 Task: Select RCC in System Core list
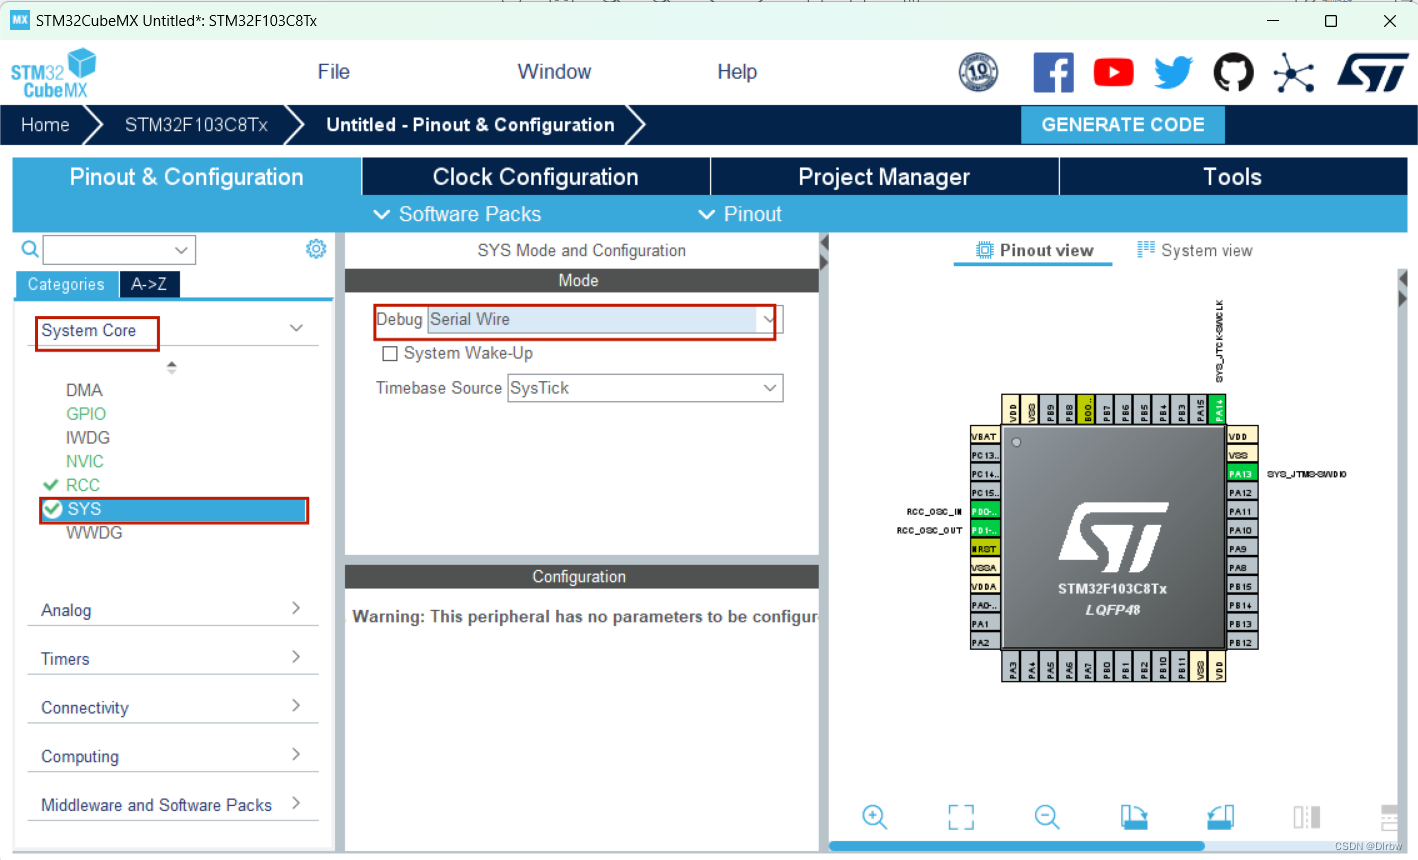tap(83, 485)
